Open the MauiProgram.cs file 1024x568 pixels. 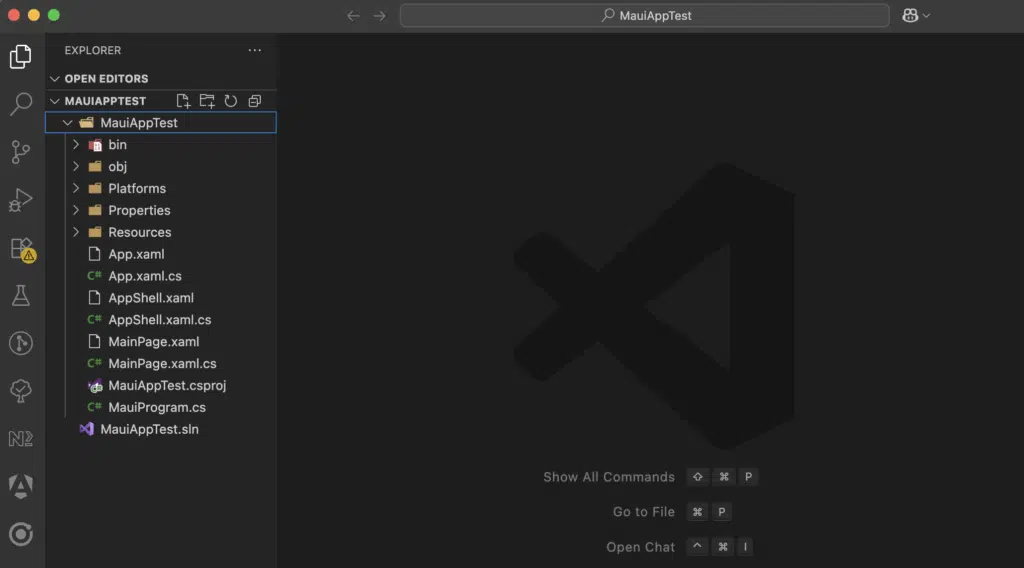coord(156,408)
